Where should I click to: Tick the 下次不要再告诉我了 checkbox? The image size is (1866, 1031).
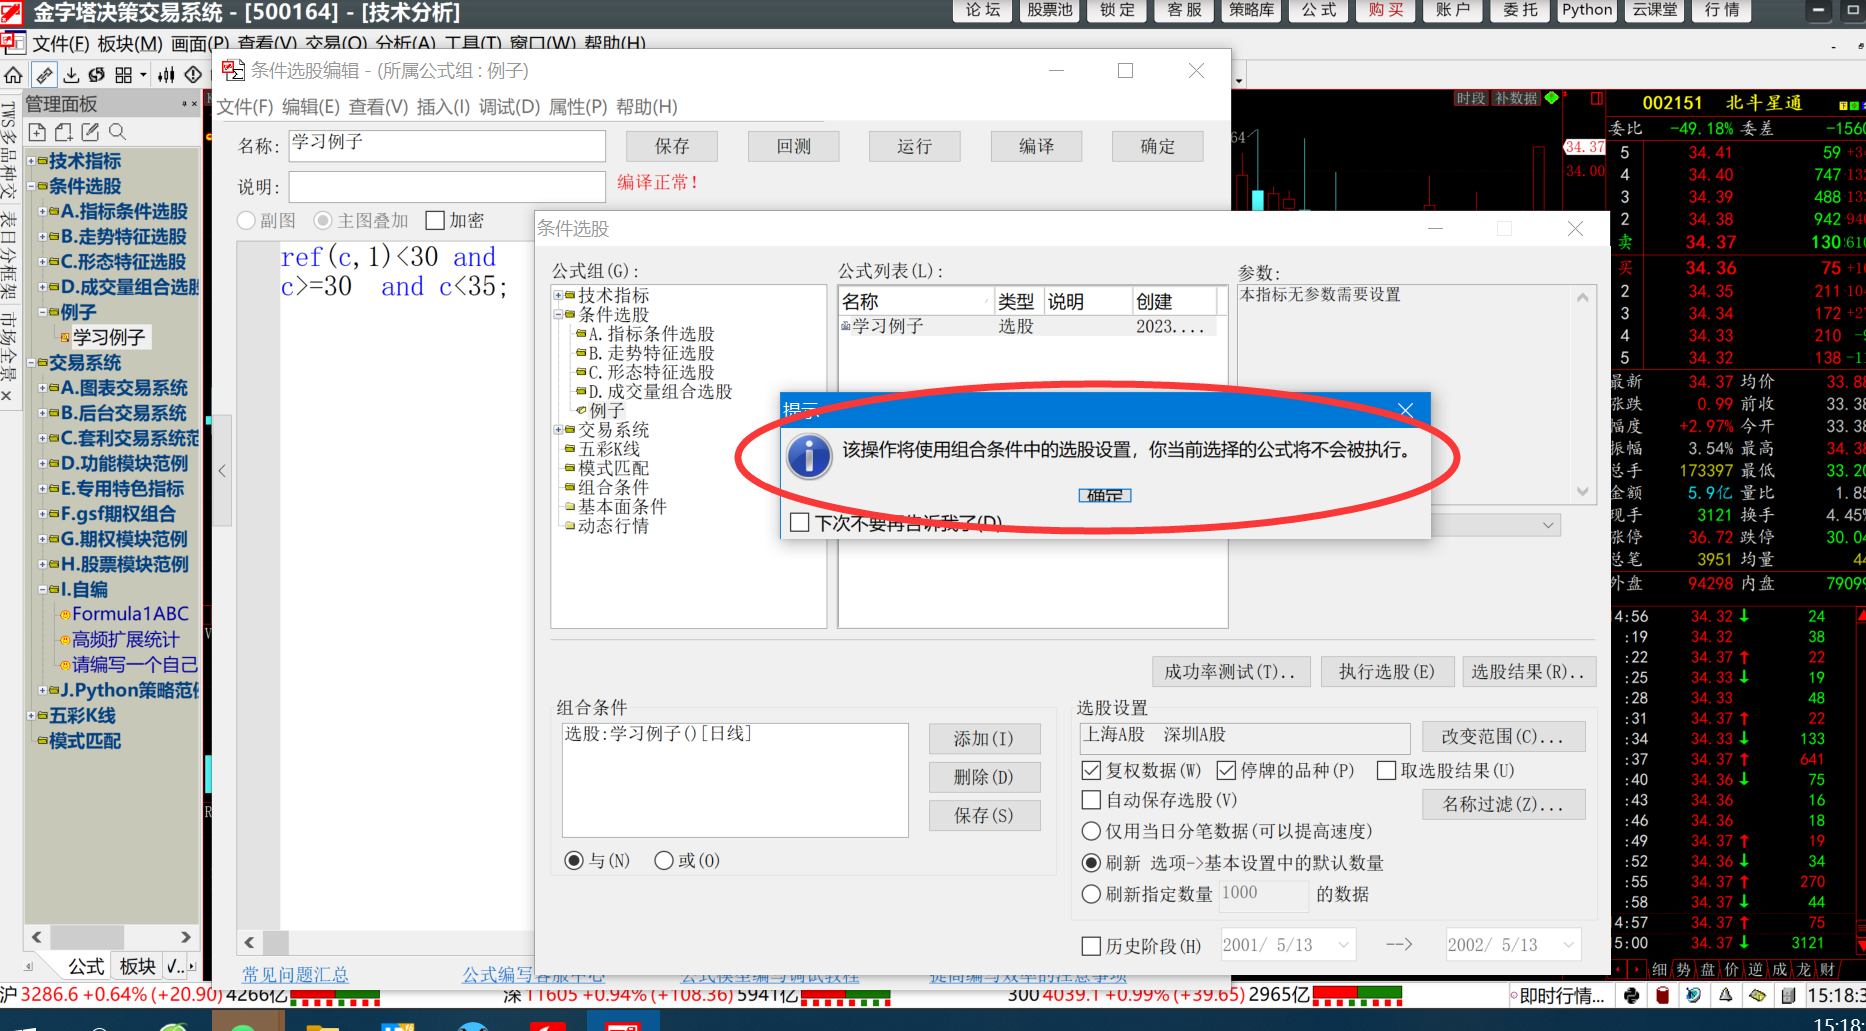[799, 522]
